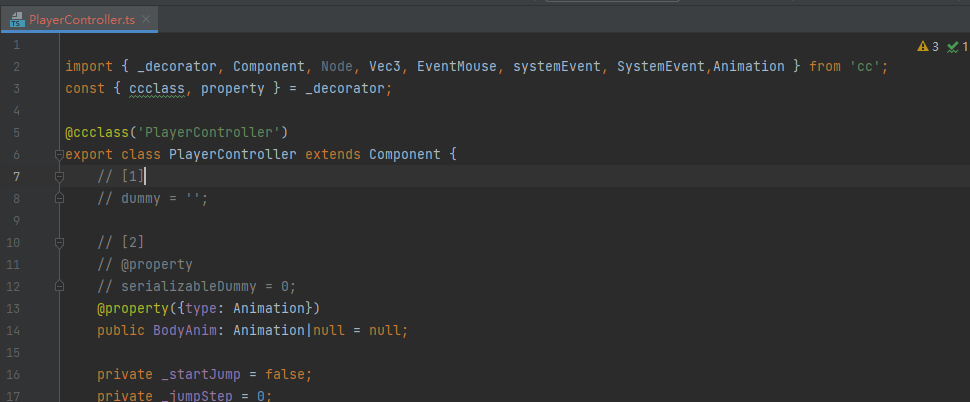The width and height of the screenshot is (970, 402).
Task: Click the green typo checkmark indicator
Action: pyautogui.click(x=954, y=47)
